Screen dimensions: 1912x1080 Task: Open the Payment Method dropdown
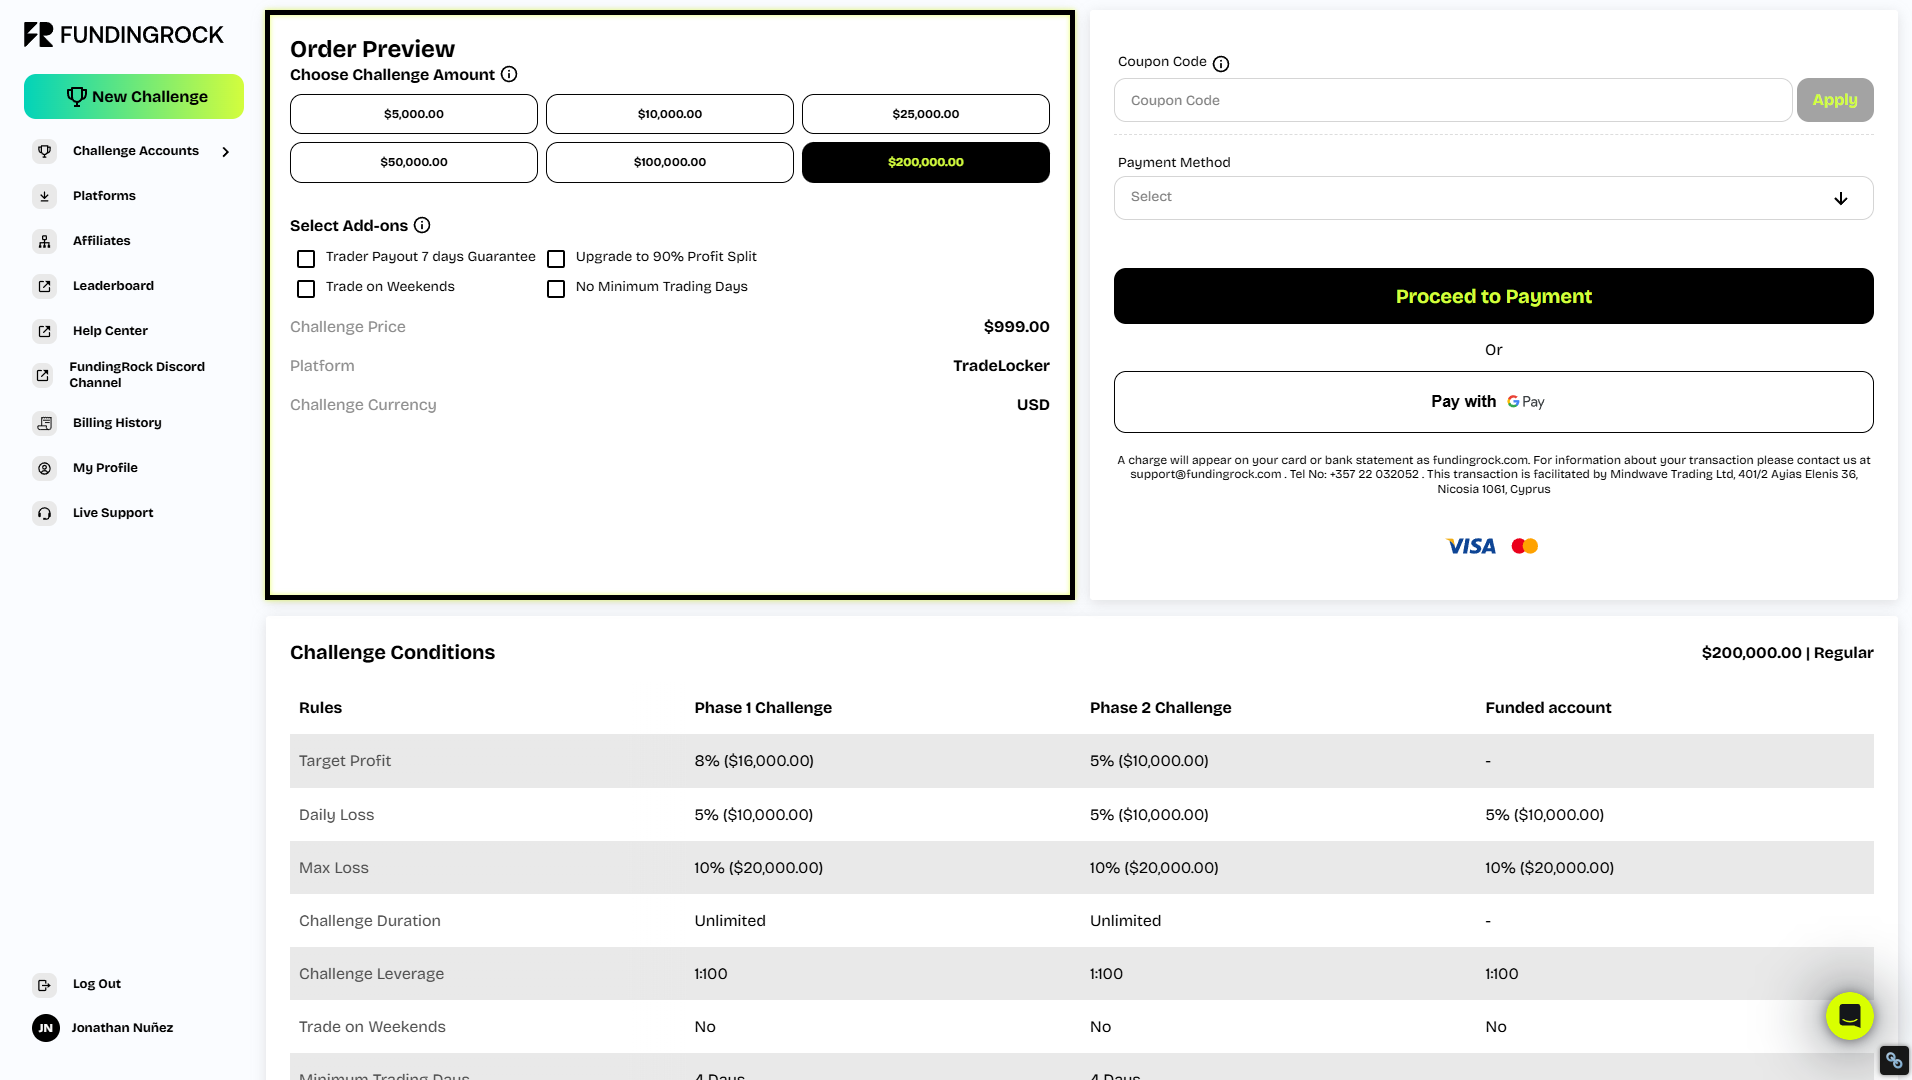click(1492, 198)
